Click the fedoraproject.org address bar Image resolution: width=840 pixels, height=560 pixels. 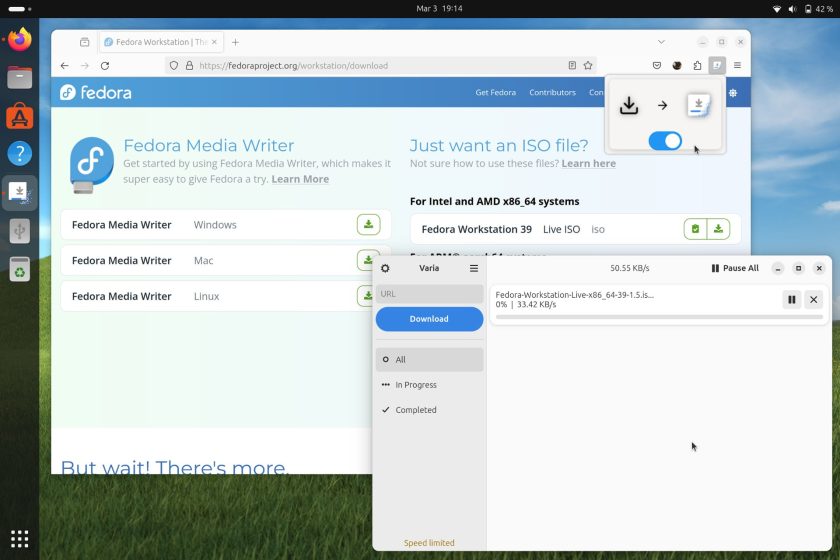[x=380, y=65]
